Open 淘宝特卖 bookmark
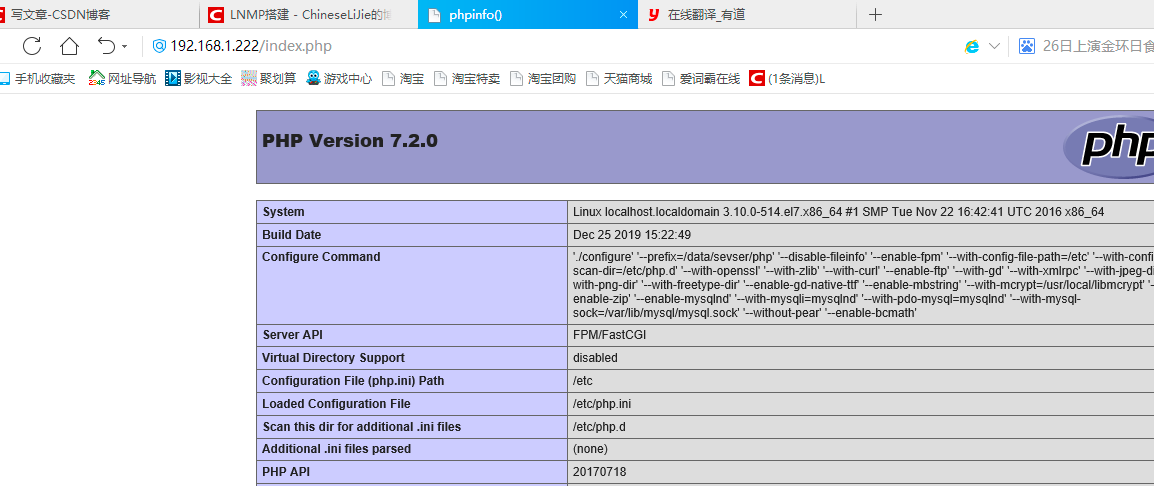 [x=467, y=79]
